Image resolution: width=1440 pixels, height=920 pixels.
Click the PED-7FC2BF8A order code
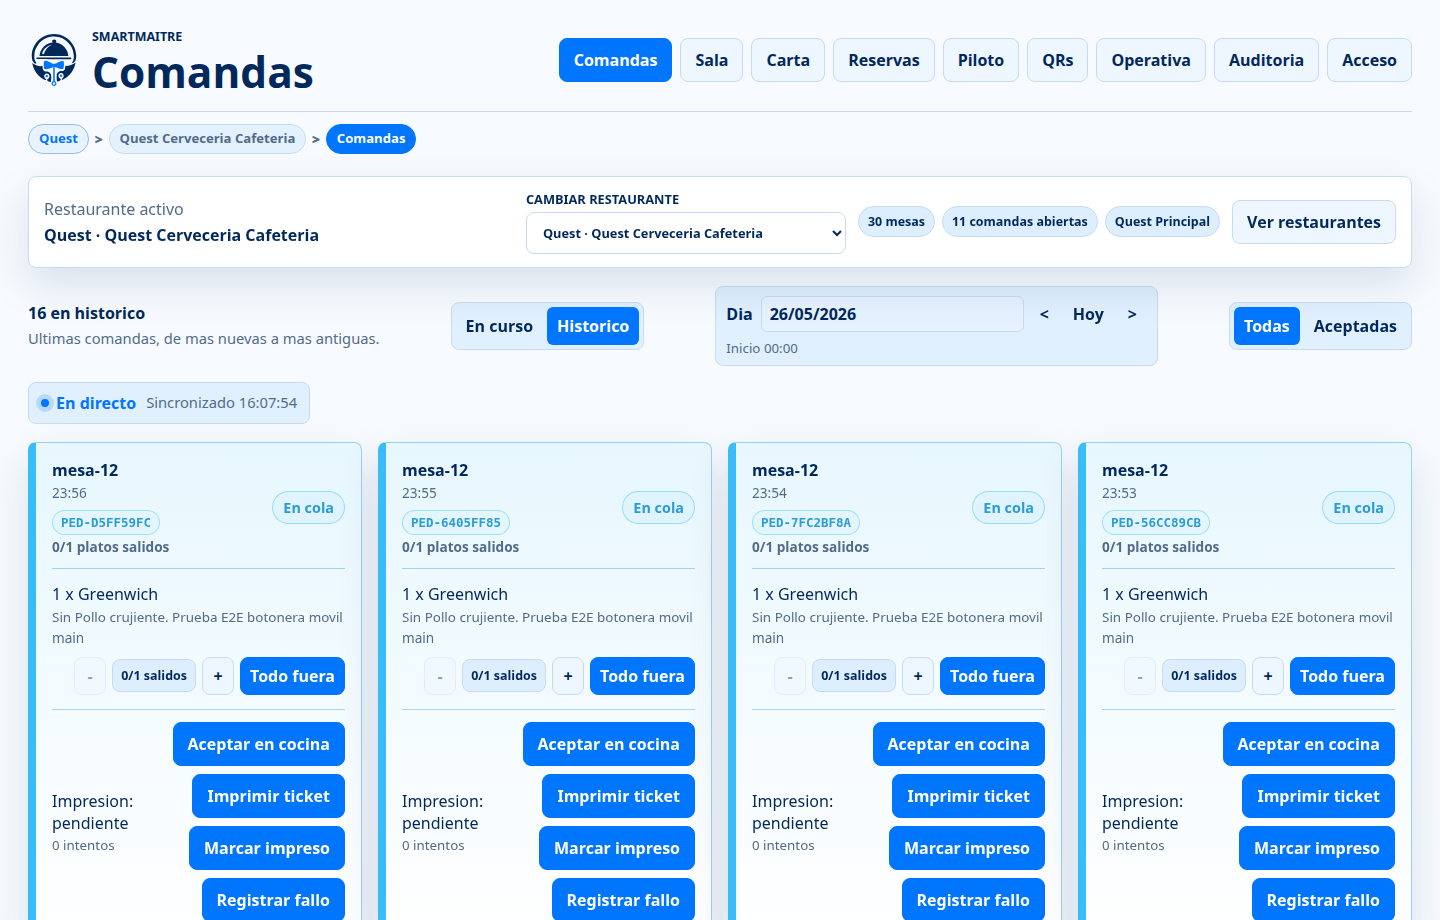pyautogui.click(x=806, y=522)
